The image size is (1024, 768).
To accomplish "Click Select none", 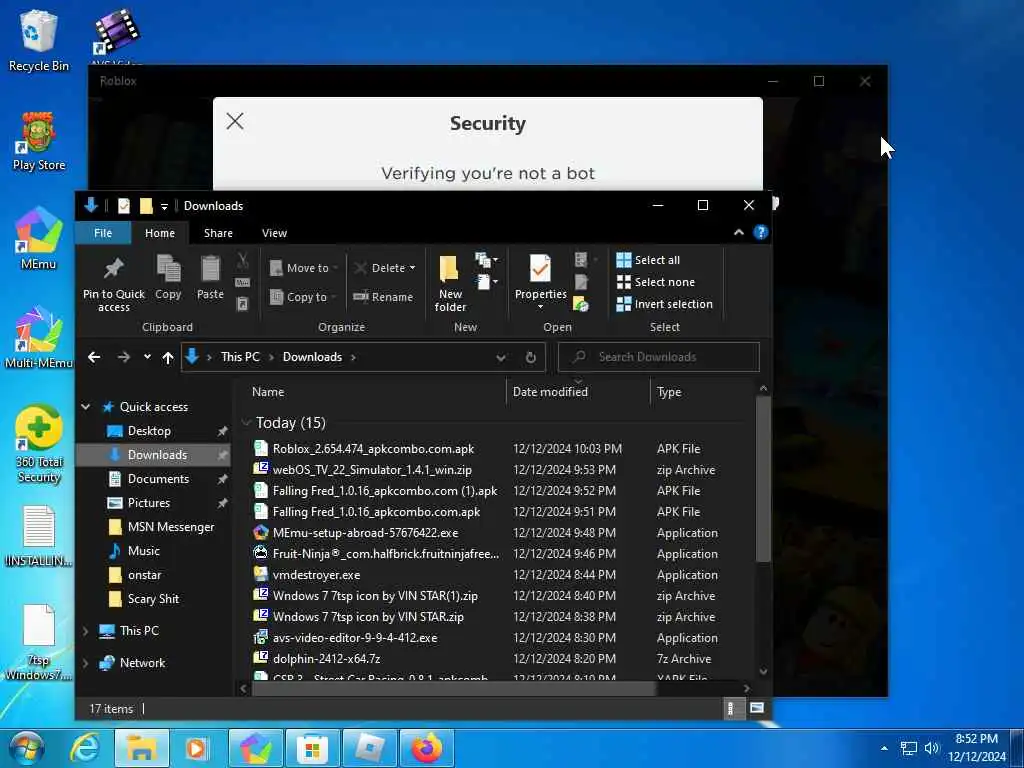I will coord(656,282).
